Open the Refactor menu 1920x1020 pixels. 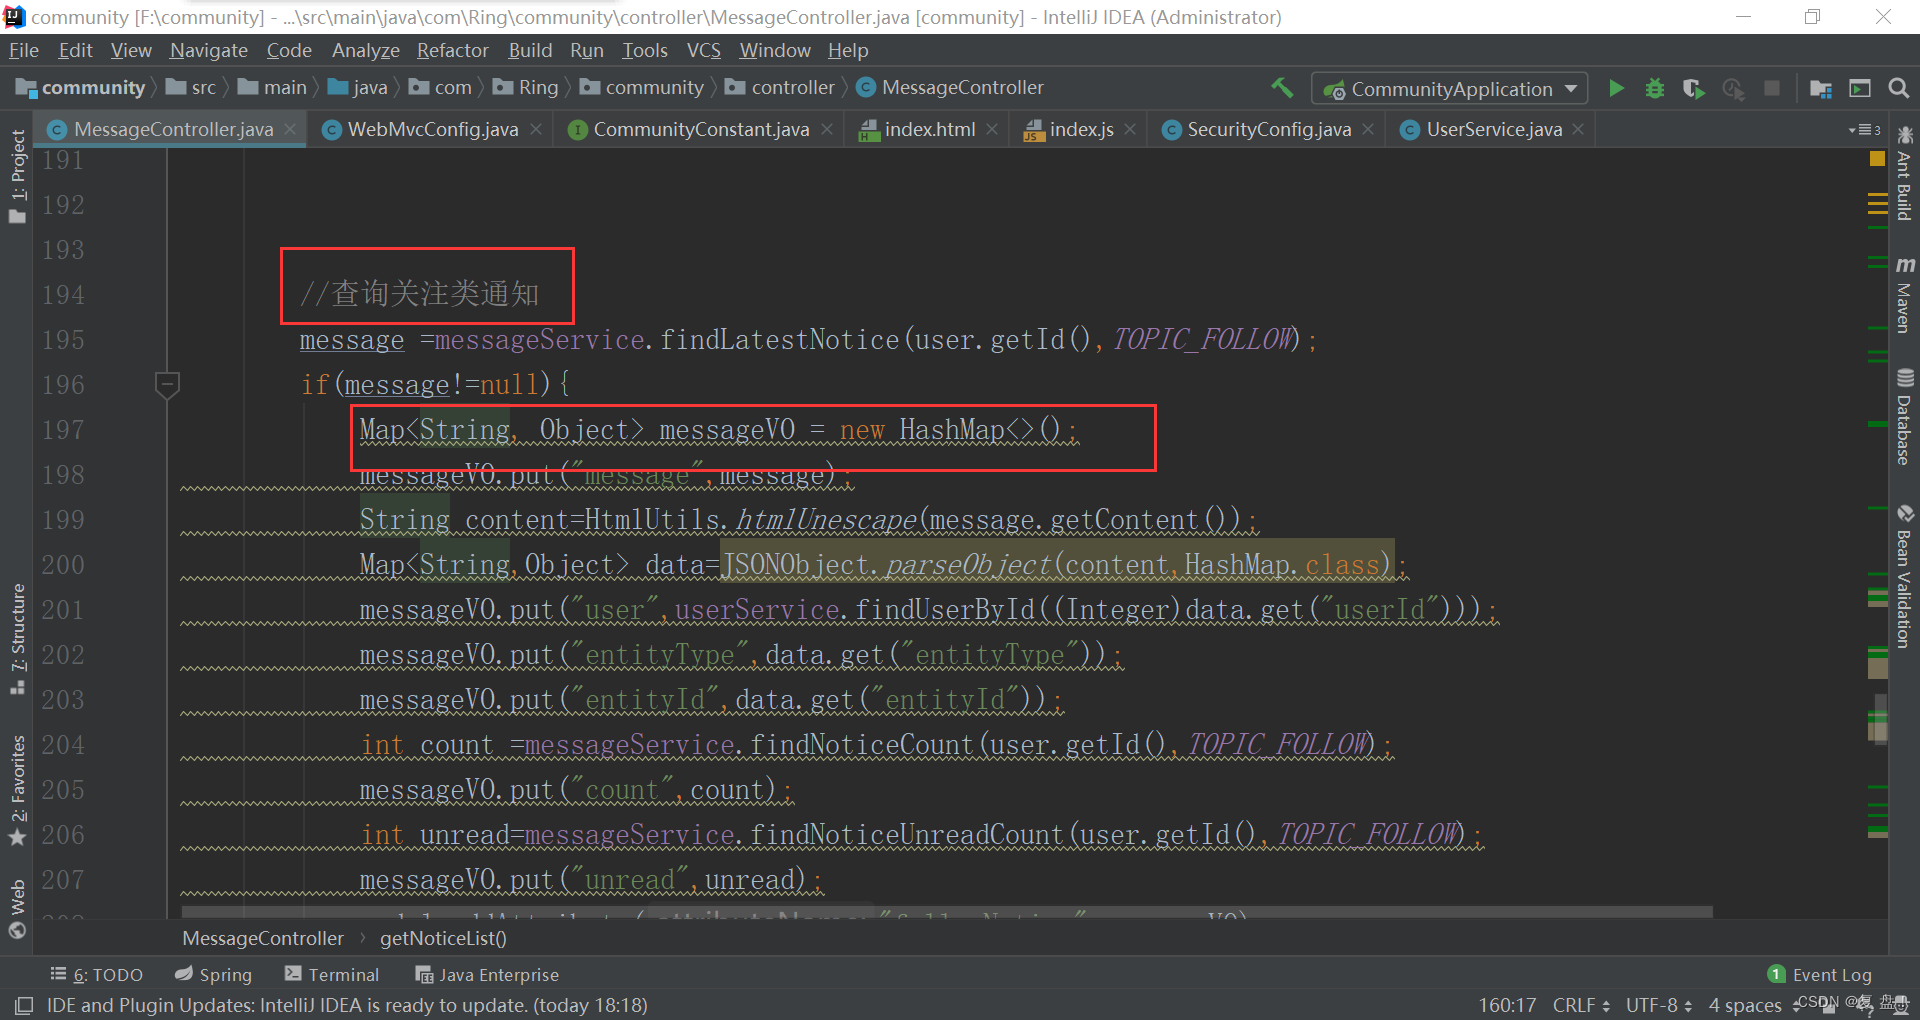pyautogui.click(x=452, y=50)
